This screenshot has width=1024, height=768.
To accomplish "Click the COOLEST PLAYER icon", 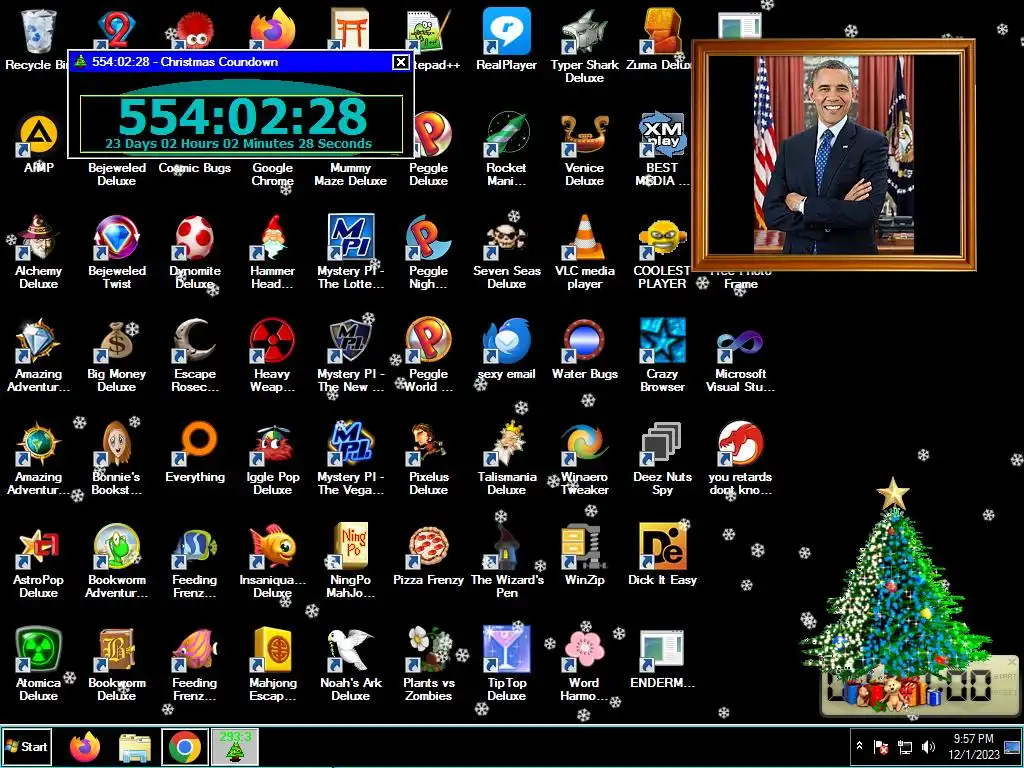I will [x=662, y=238].
